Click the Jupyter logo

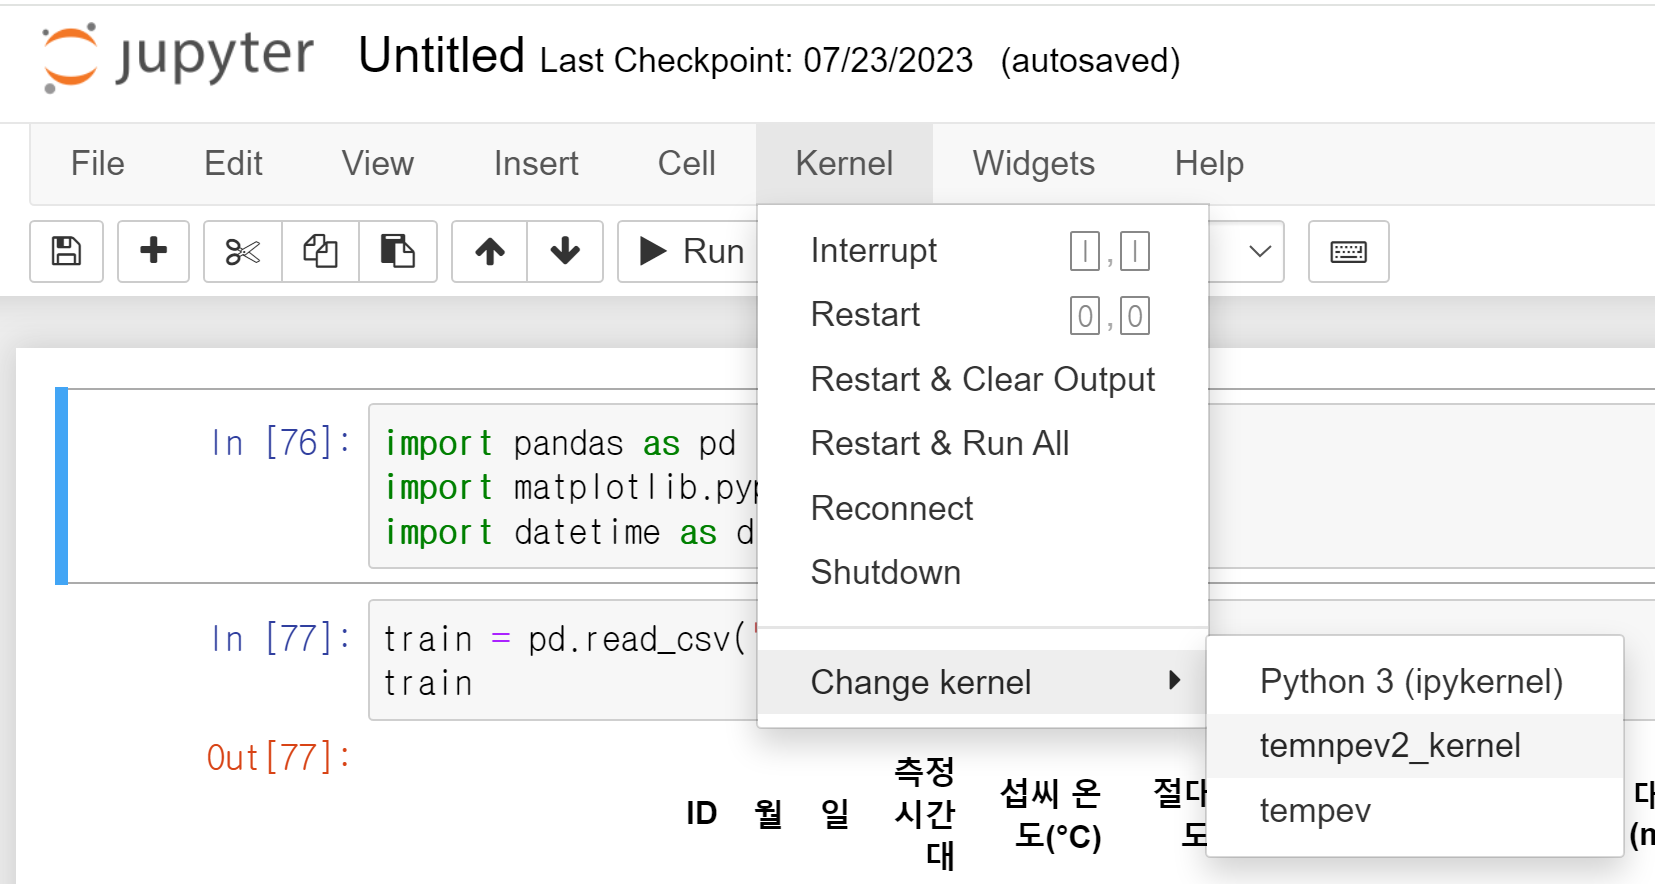coord(178,57)
